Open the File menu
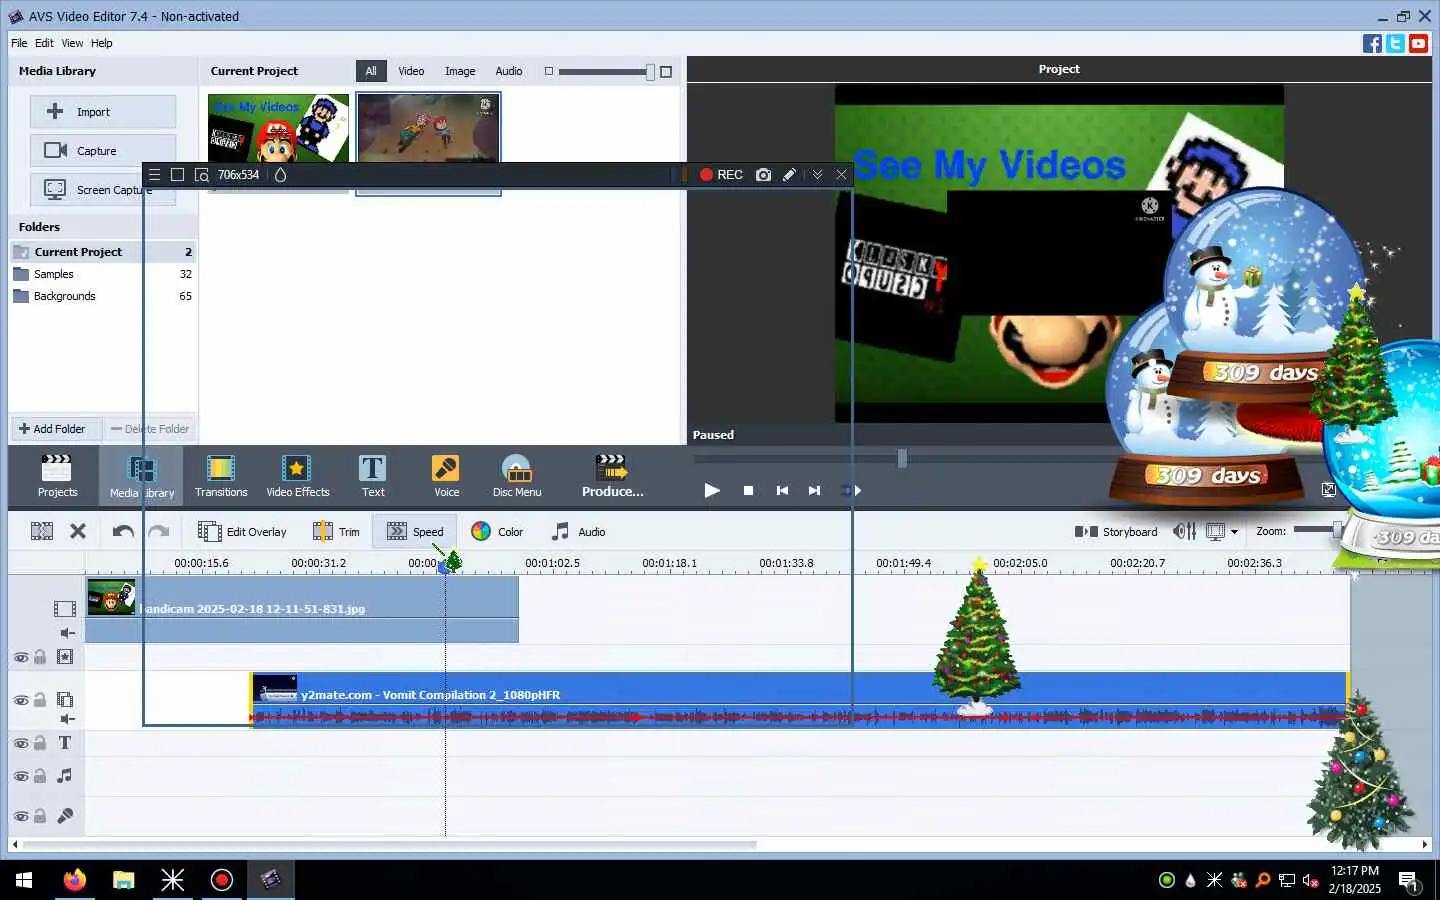Viewport: 1440px width, 900px height. click(19, 43)
